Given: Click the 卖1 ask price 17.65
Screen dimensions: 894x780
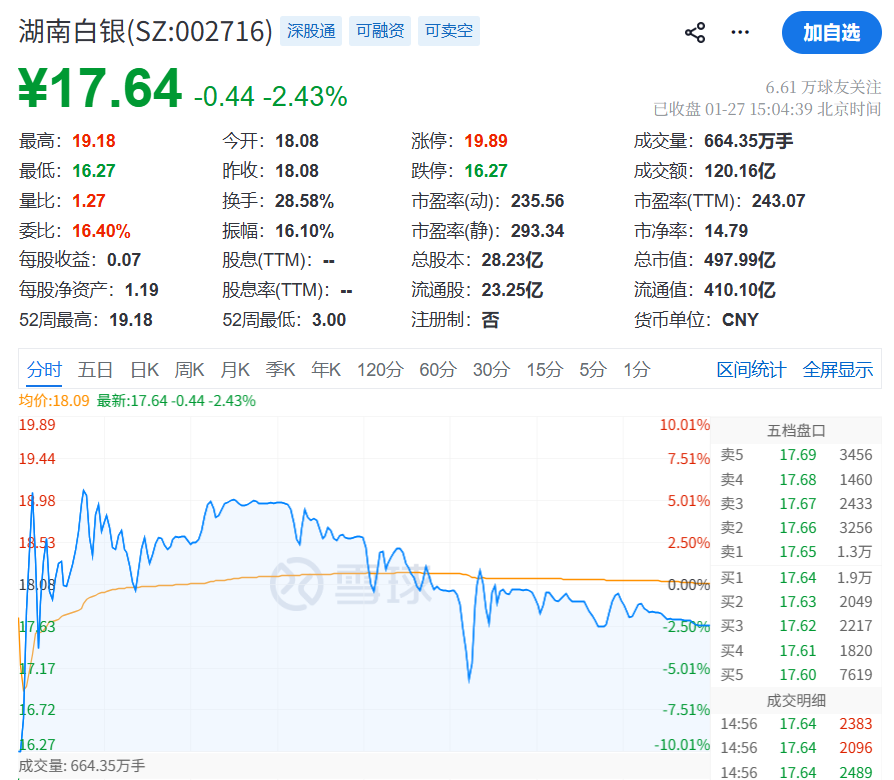Looking at the screenshot, I should point(798,552).
